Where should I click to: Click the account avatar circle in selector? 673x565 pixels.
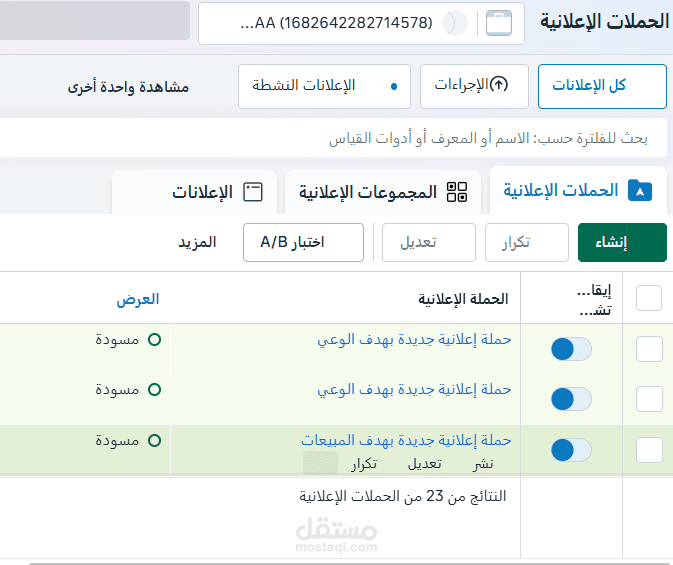[455, 23]
